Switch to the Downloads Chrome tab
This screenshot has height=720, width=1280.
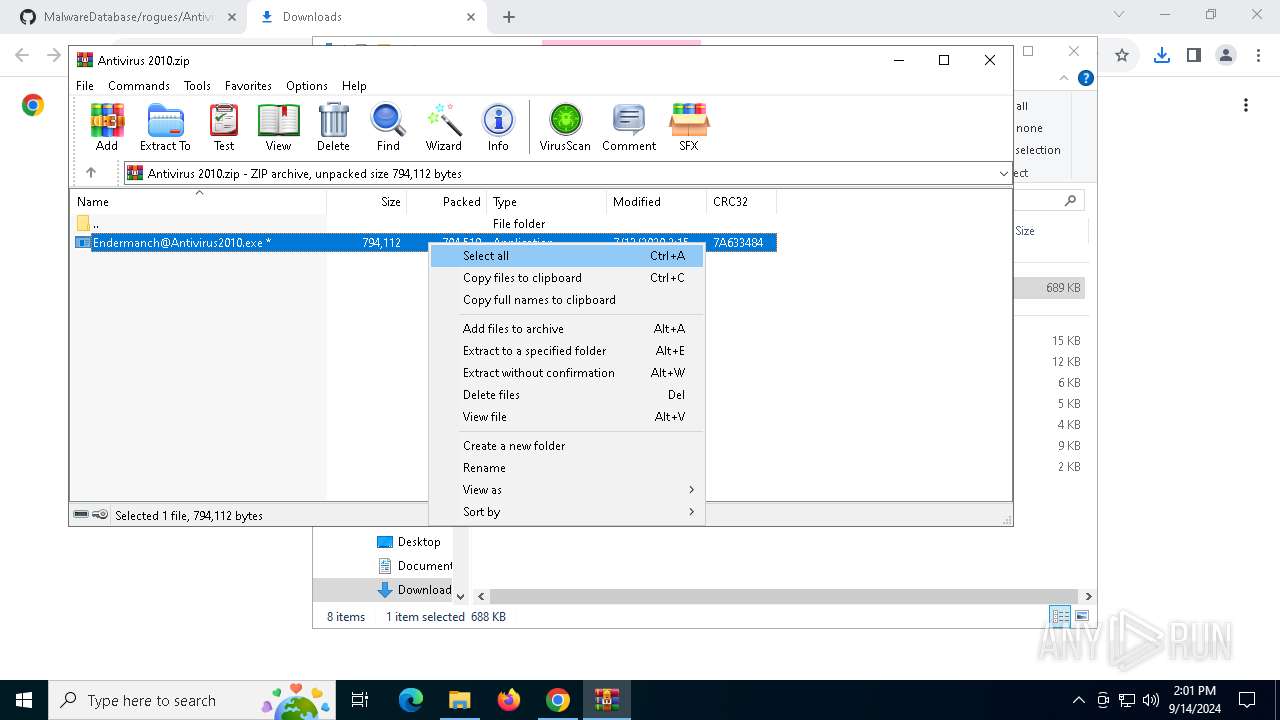[x=367, y=17]
